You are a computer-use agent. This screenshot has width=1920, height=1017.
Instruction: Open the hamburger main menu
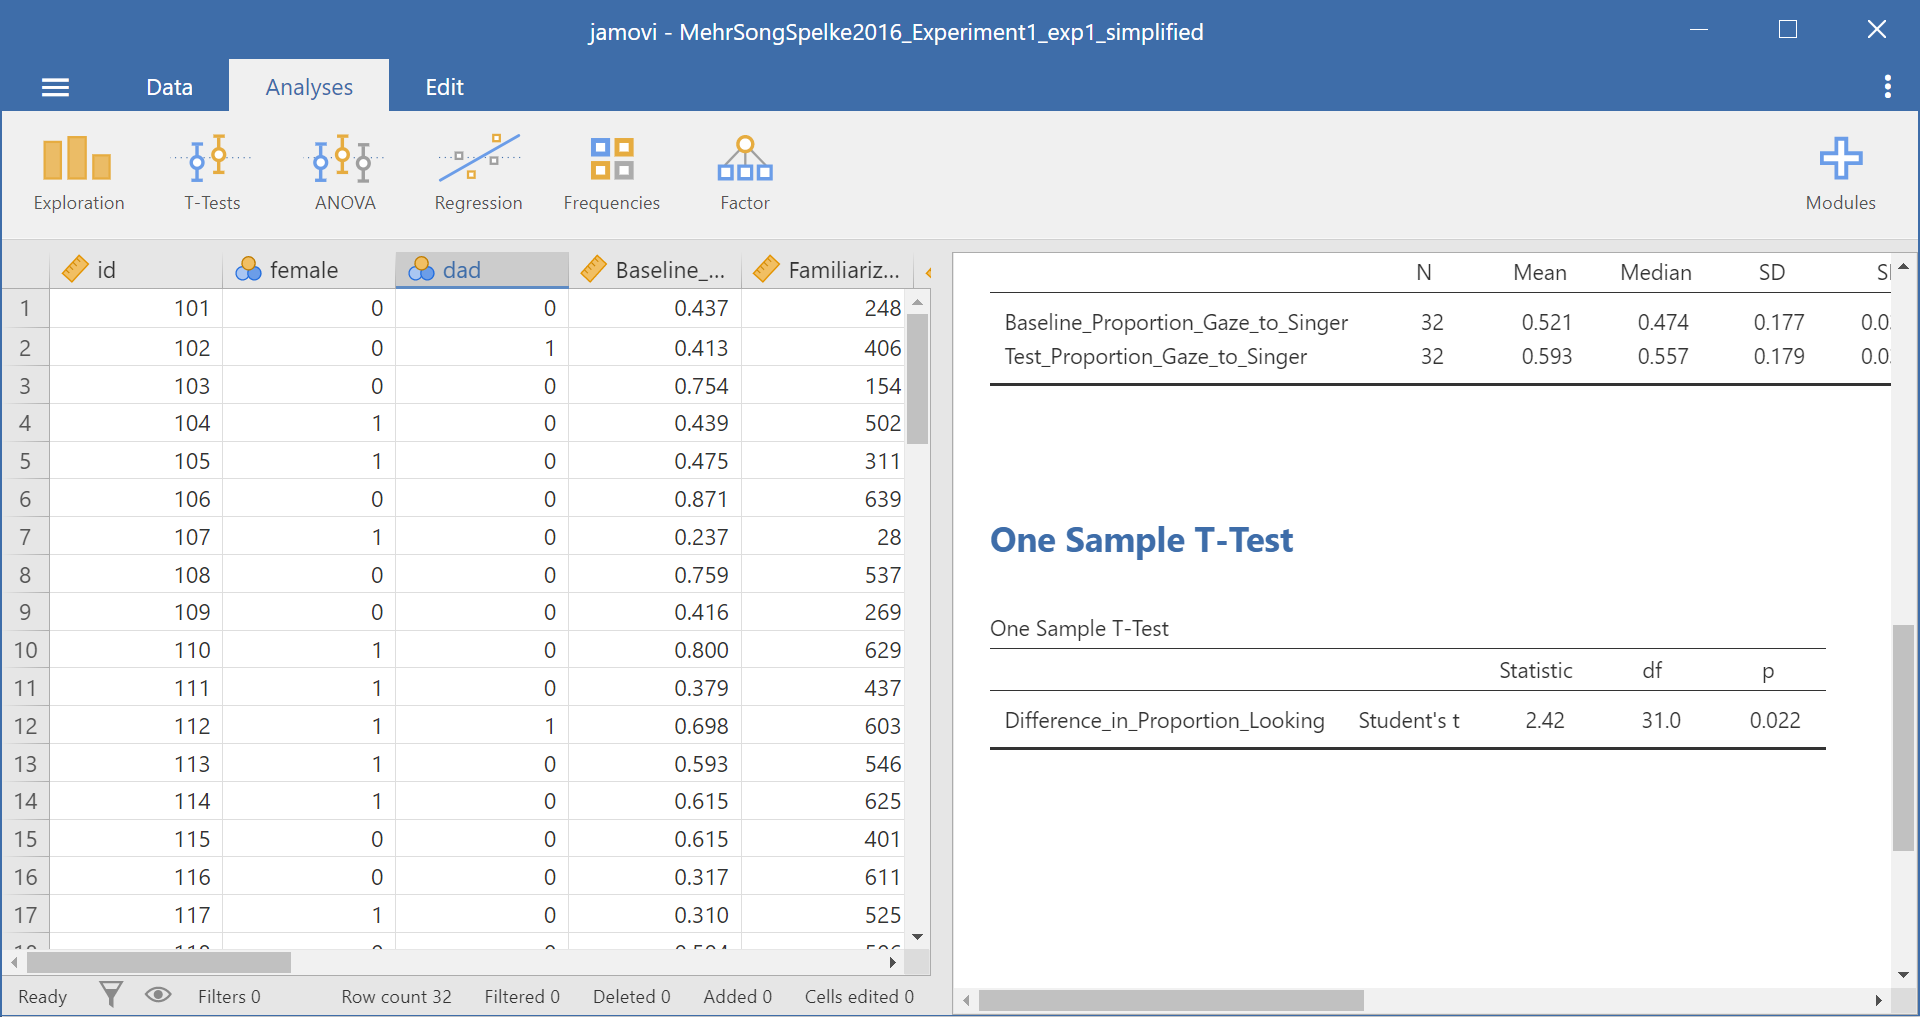pyautogui.click(x=55, y=88)
